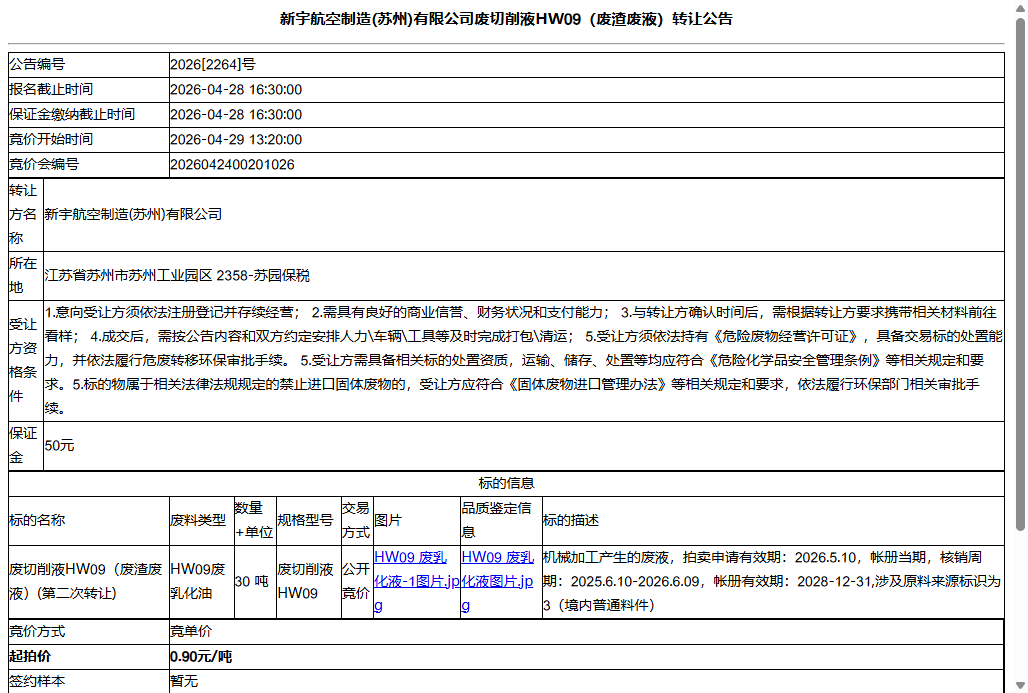This screenshot has height=693, width=1028.
Task: Click the 图片 column header
Action: pos(417,521)
